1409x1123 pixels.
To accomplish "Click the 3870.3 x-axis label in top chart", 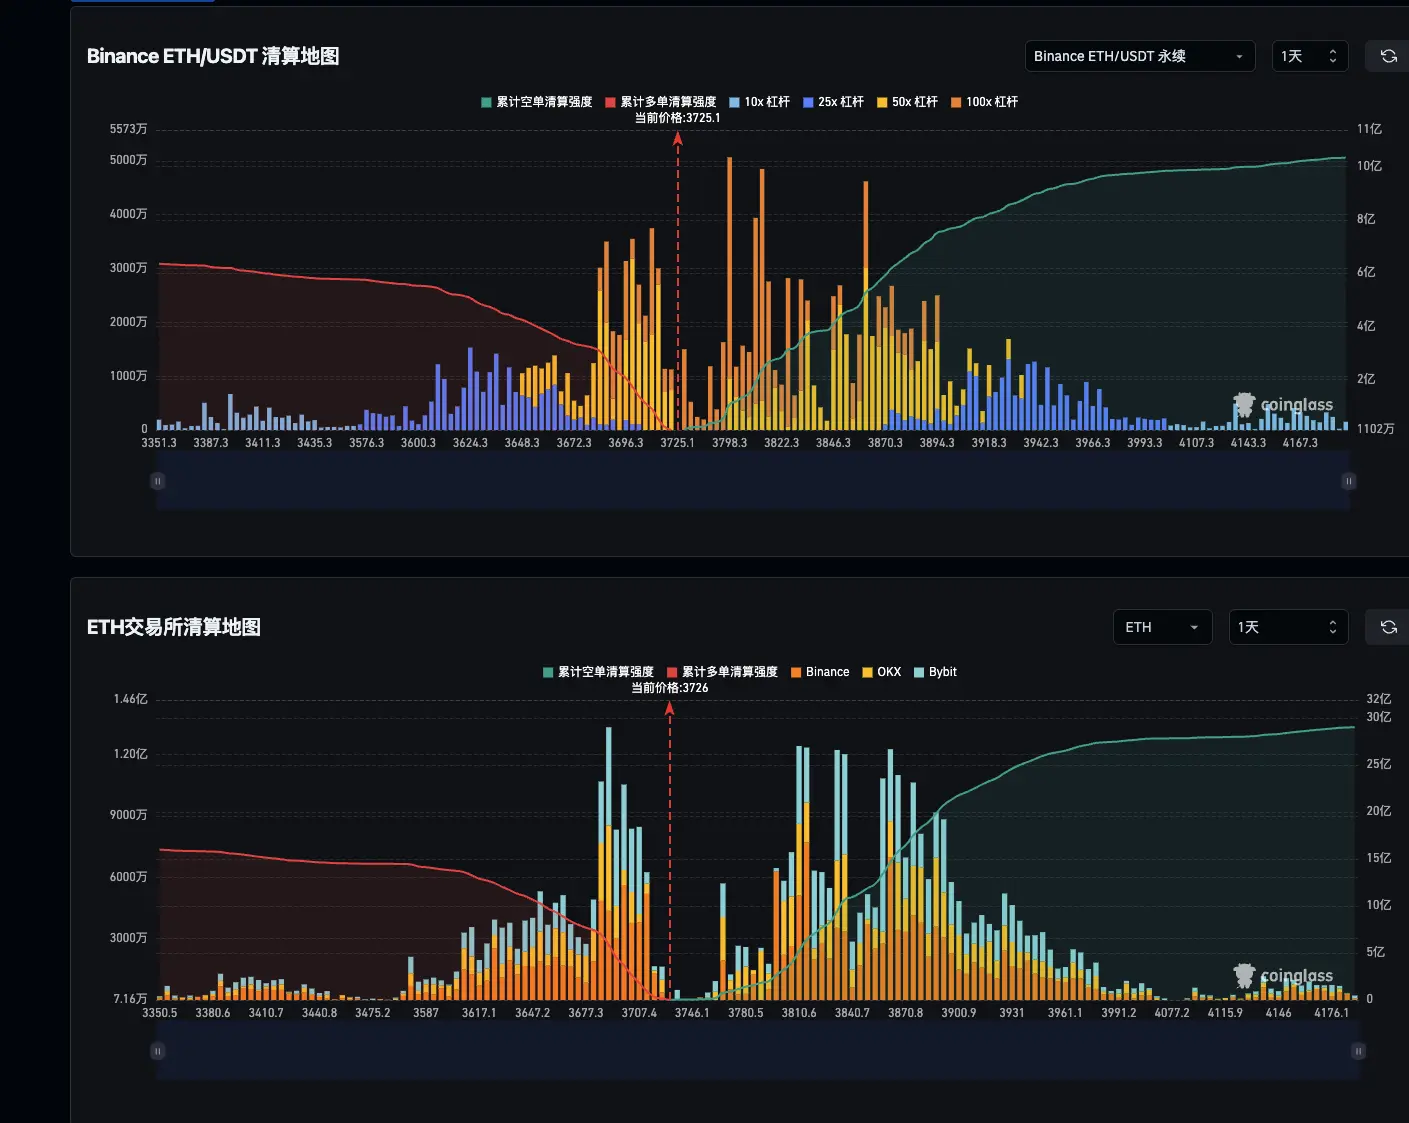I will 885,443.
